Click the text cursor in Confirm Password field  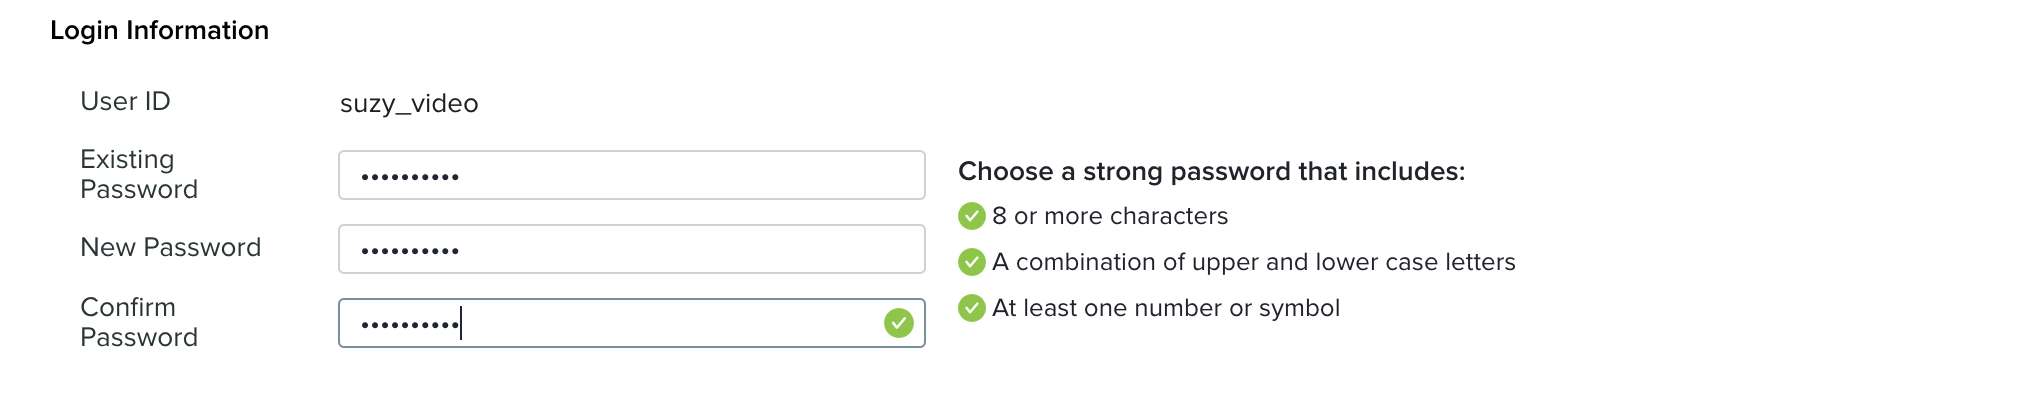[461, 323]
